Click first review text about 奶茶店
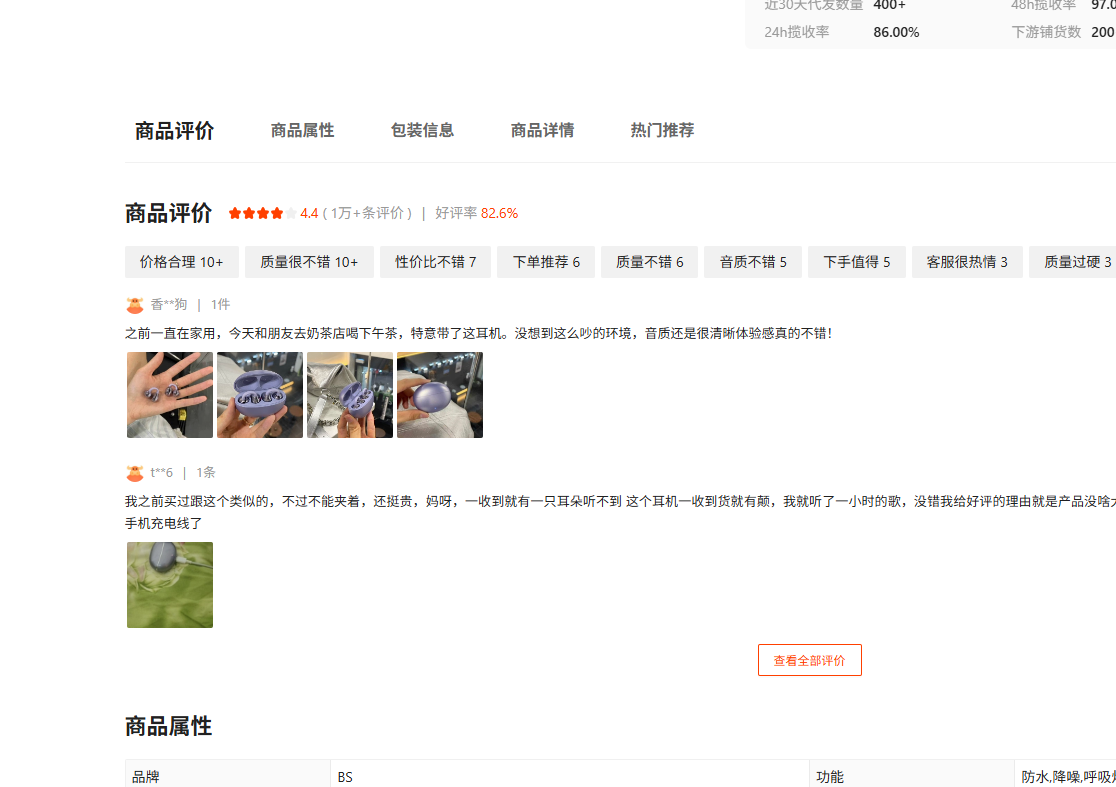 [478, 333]
